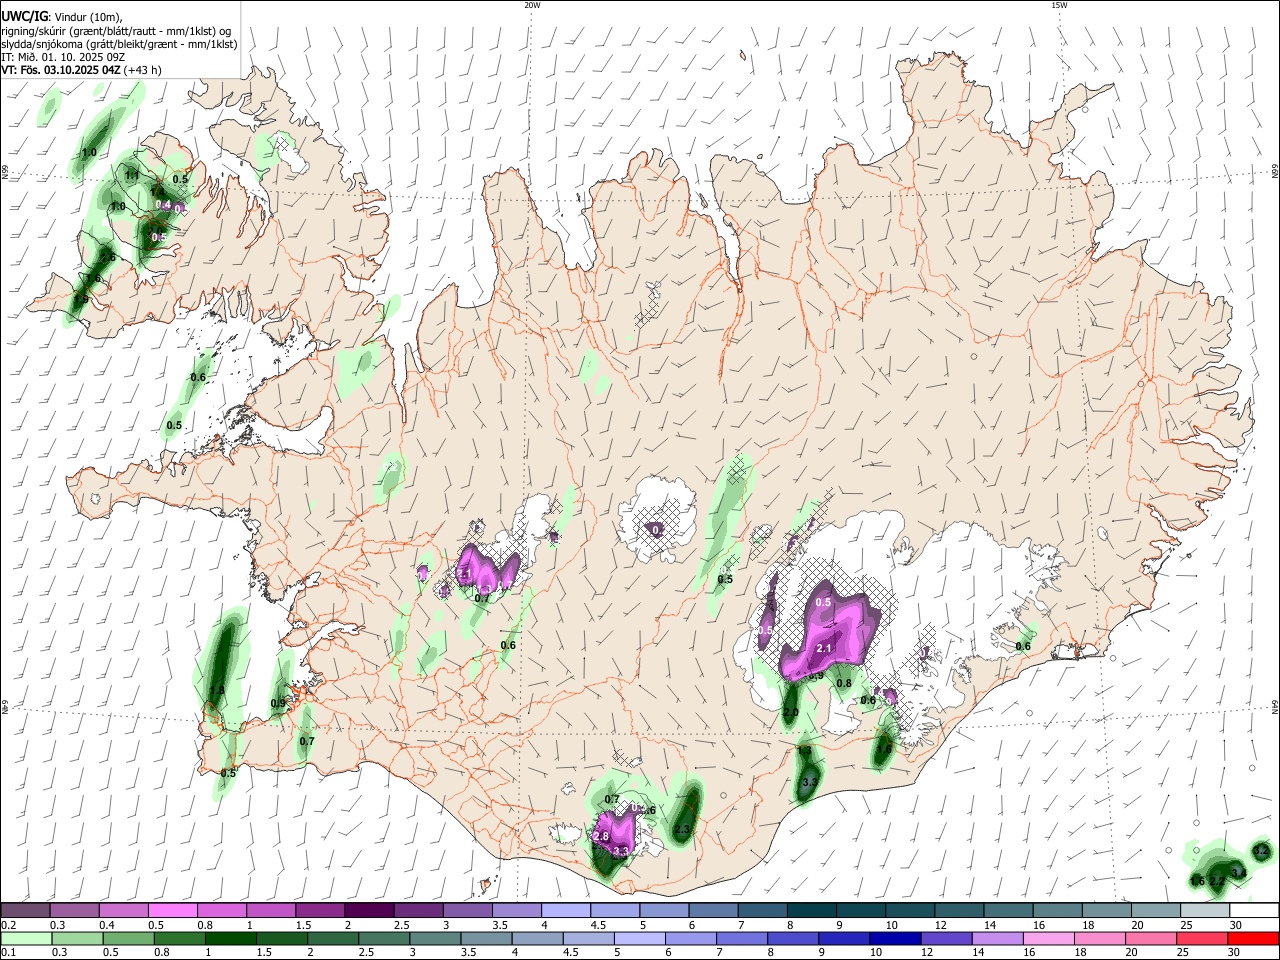The height and width of the screenshot is (960, 1280).
Task: Click the darkest purple 2–2.5 swatch in upper scale
Action: (x=369, y=910)
